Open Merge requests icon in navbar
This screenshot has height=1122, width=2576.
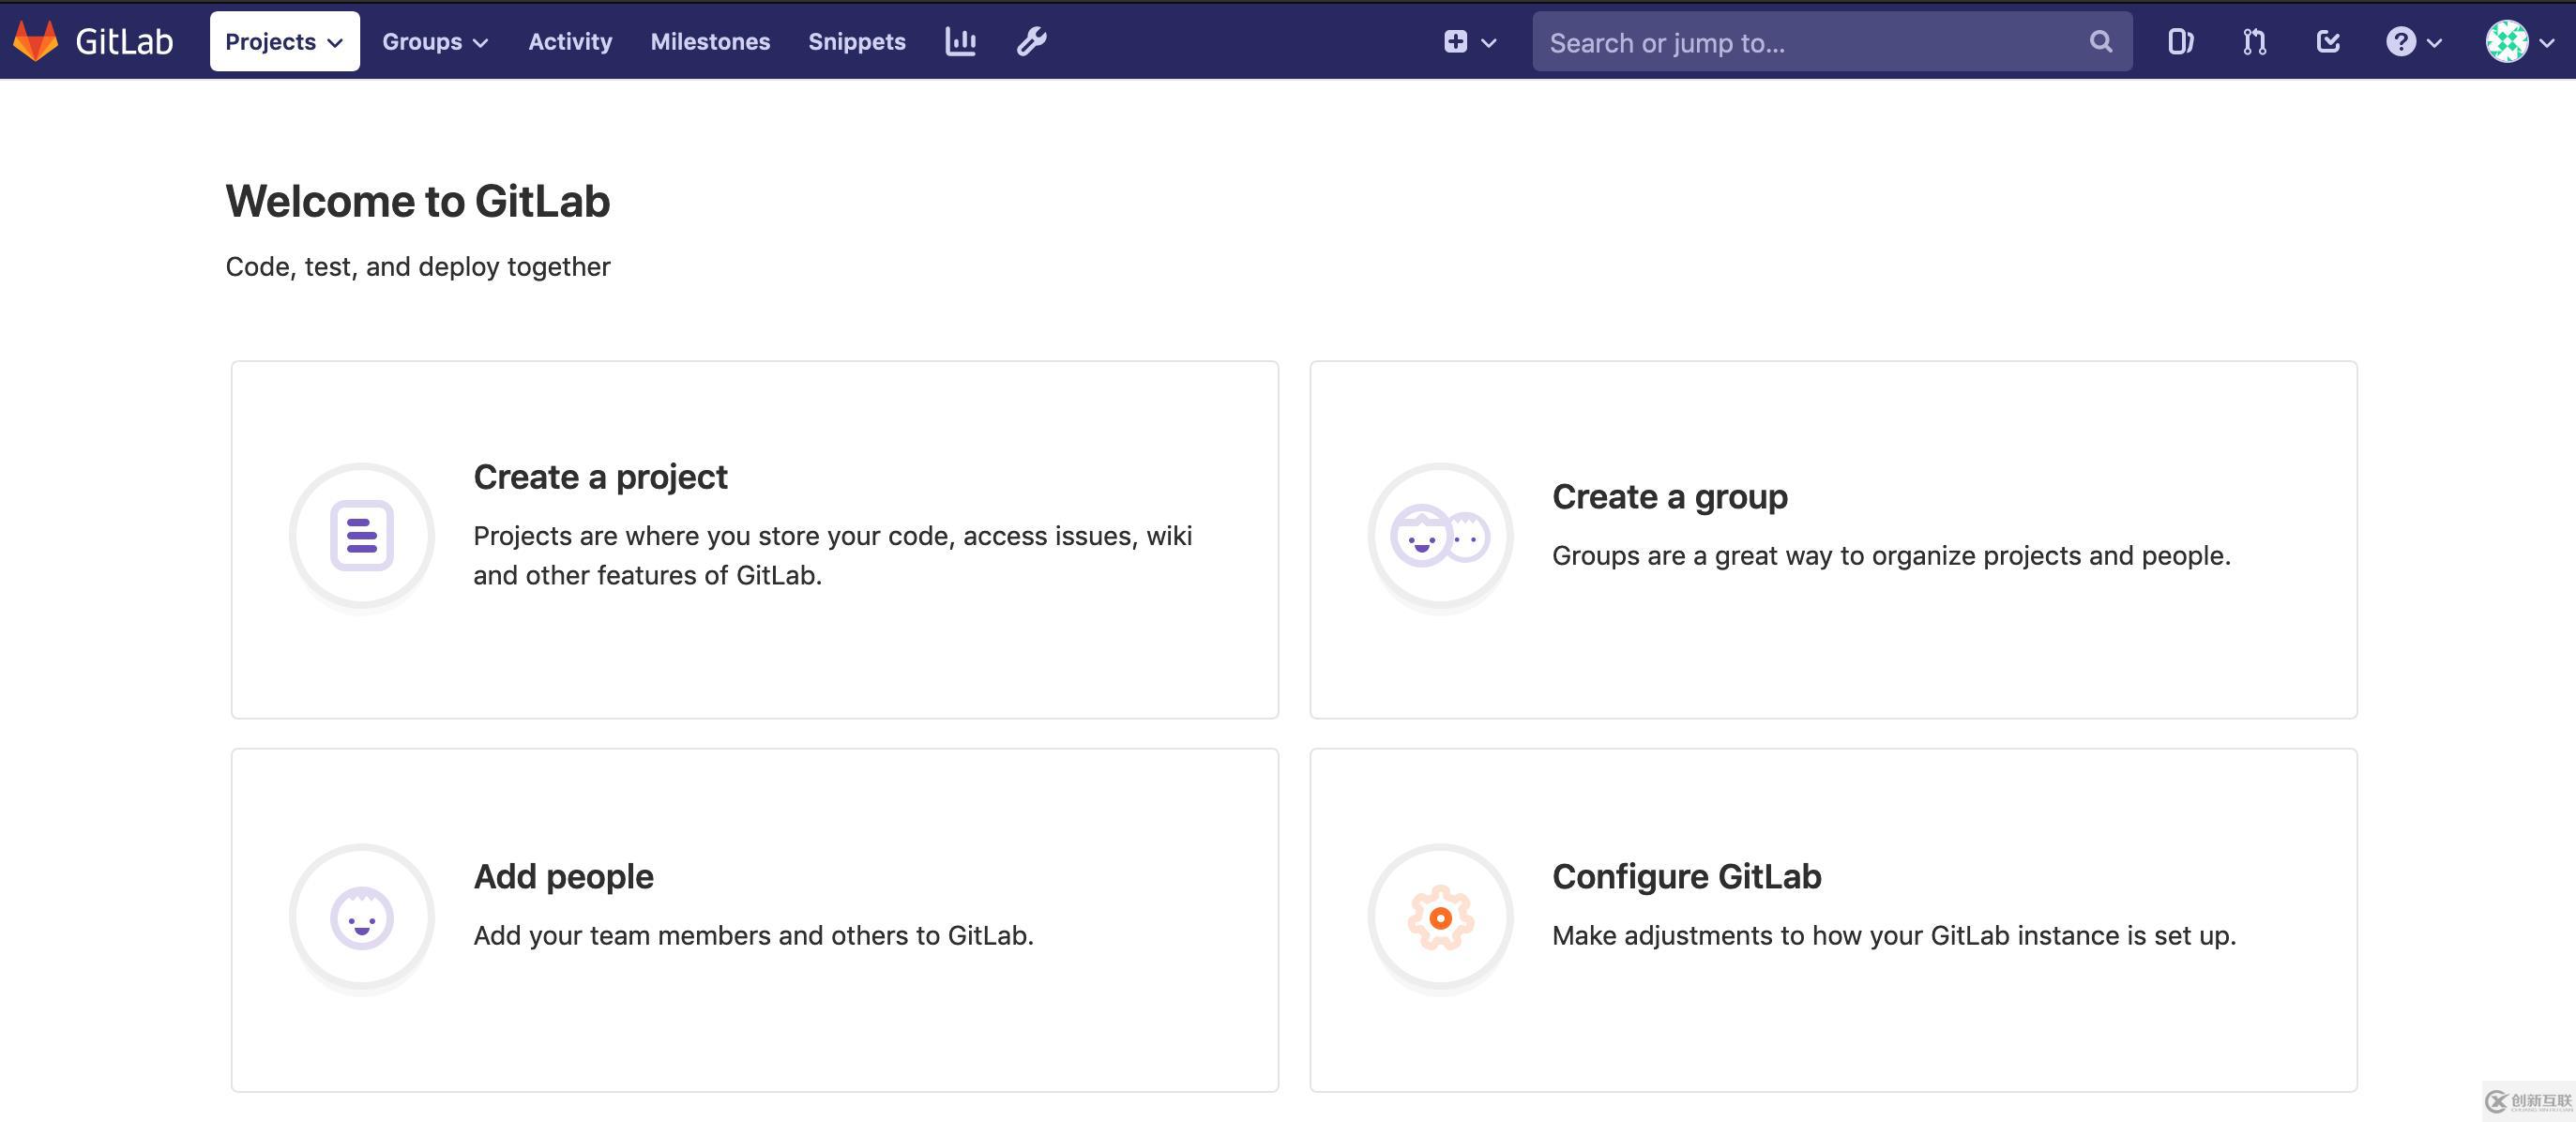[x=2254, y=41]
